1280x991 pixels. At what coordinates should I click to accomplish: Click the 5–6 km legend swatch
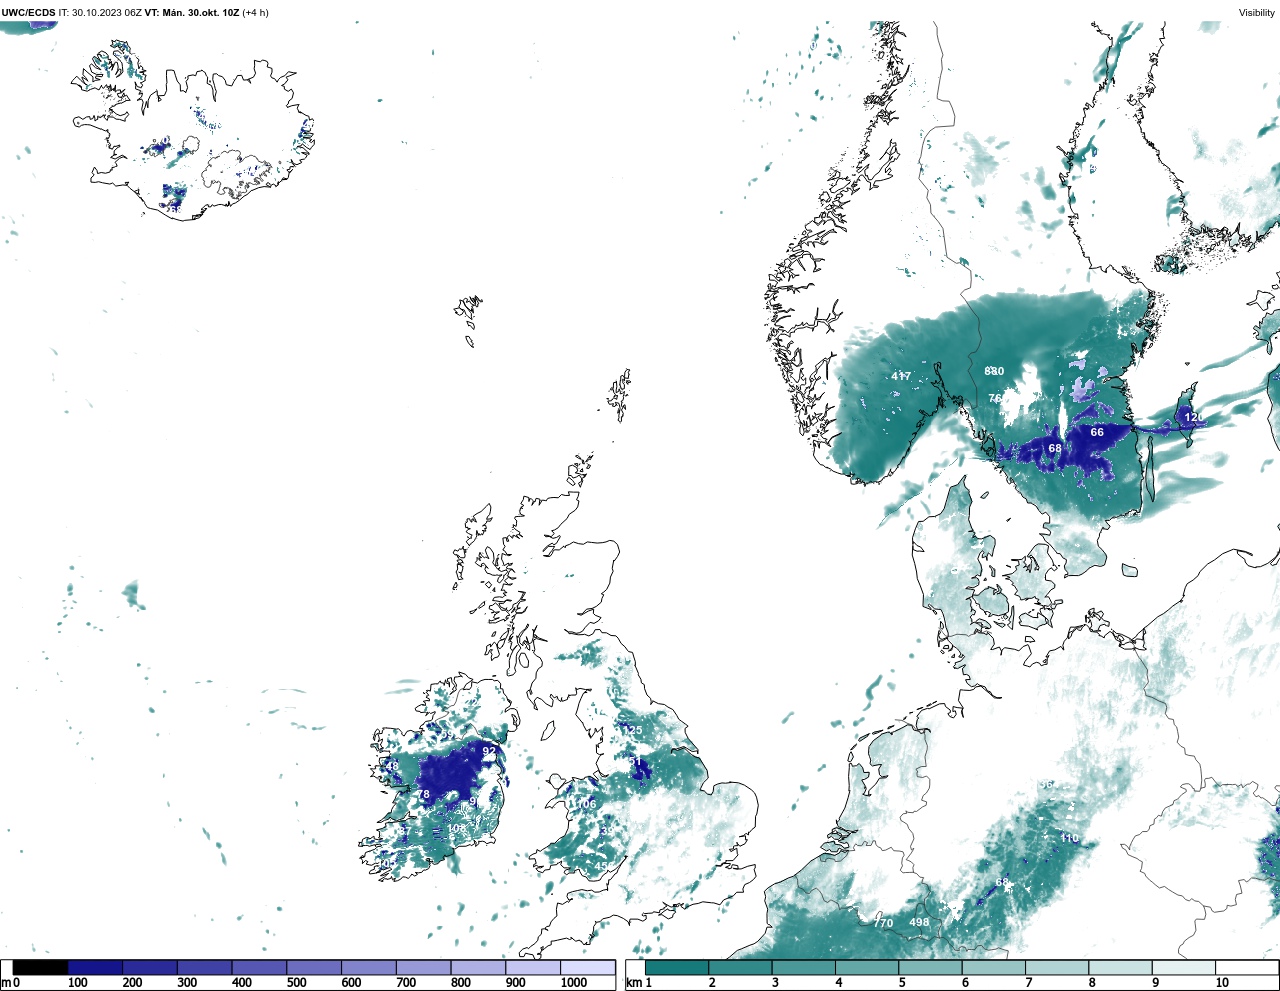pos(930,967)
